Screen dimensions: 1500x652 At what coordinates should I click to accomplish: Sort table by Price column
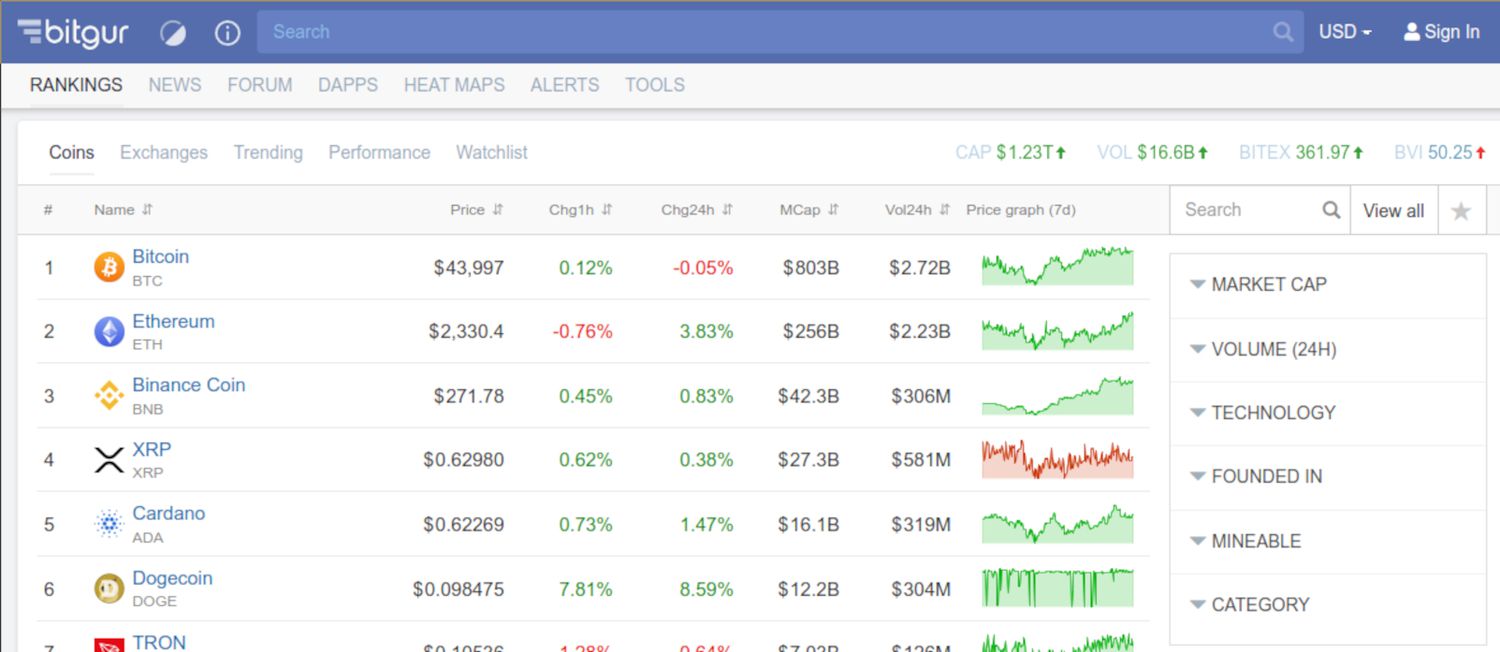477,210
